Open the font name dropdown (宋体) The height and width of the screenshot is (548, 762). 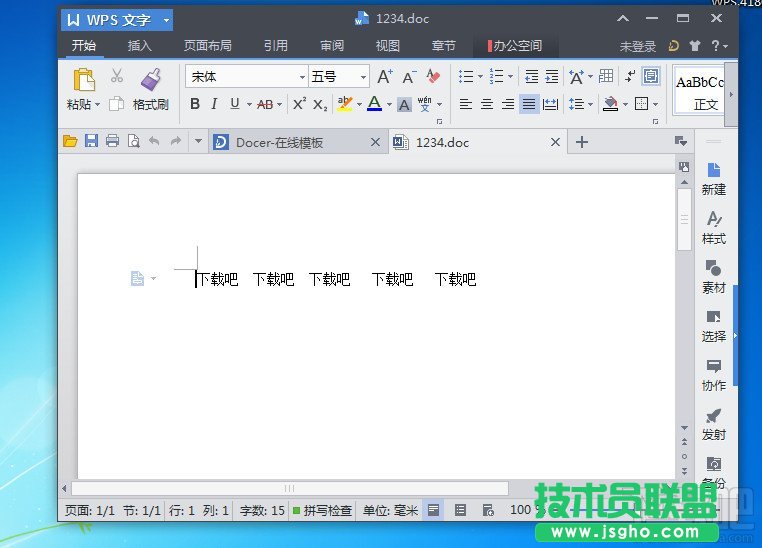point(302,77)
